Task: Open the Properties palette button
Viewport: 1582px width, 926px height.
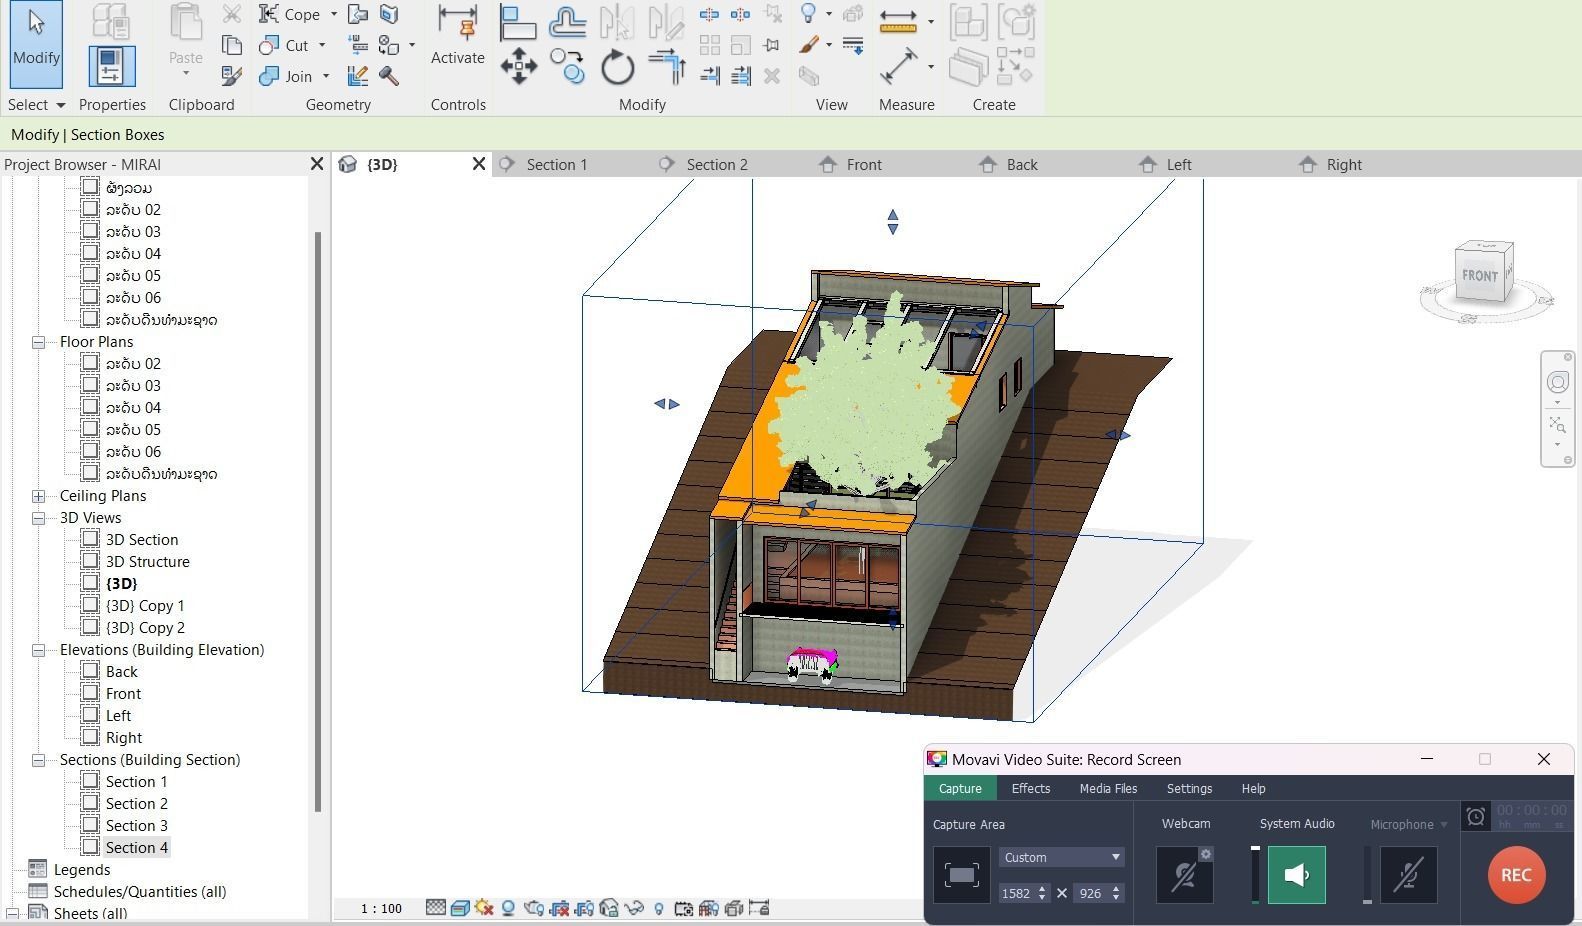Action: click(x=112, y=66)
